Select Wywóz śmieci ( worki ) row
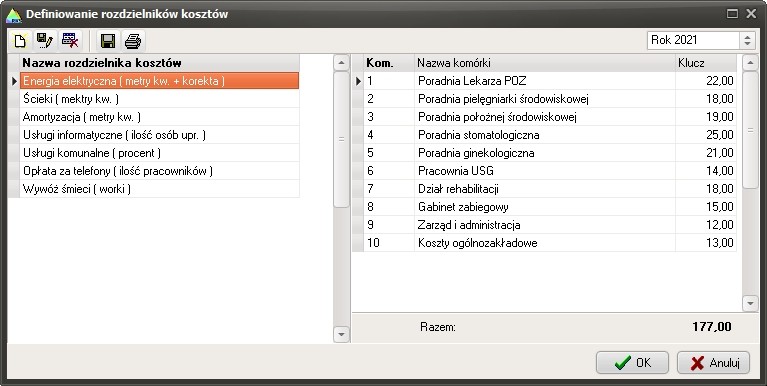767x386 pixels. 159,189
